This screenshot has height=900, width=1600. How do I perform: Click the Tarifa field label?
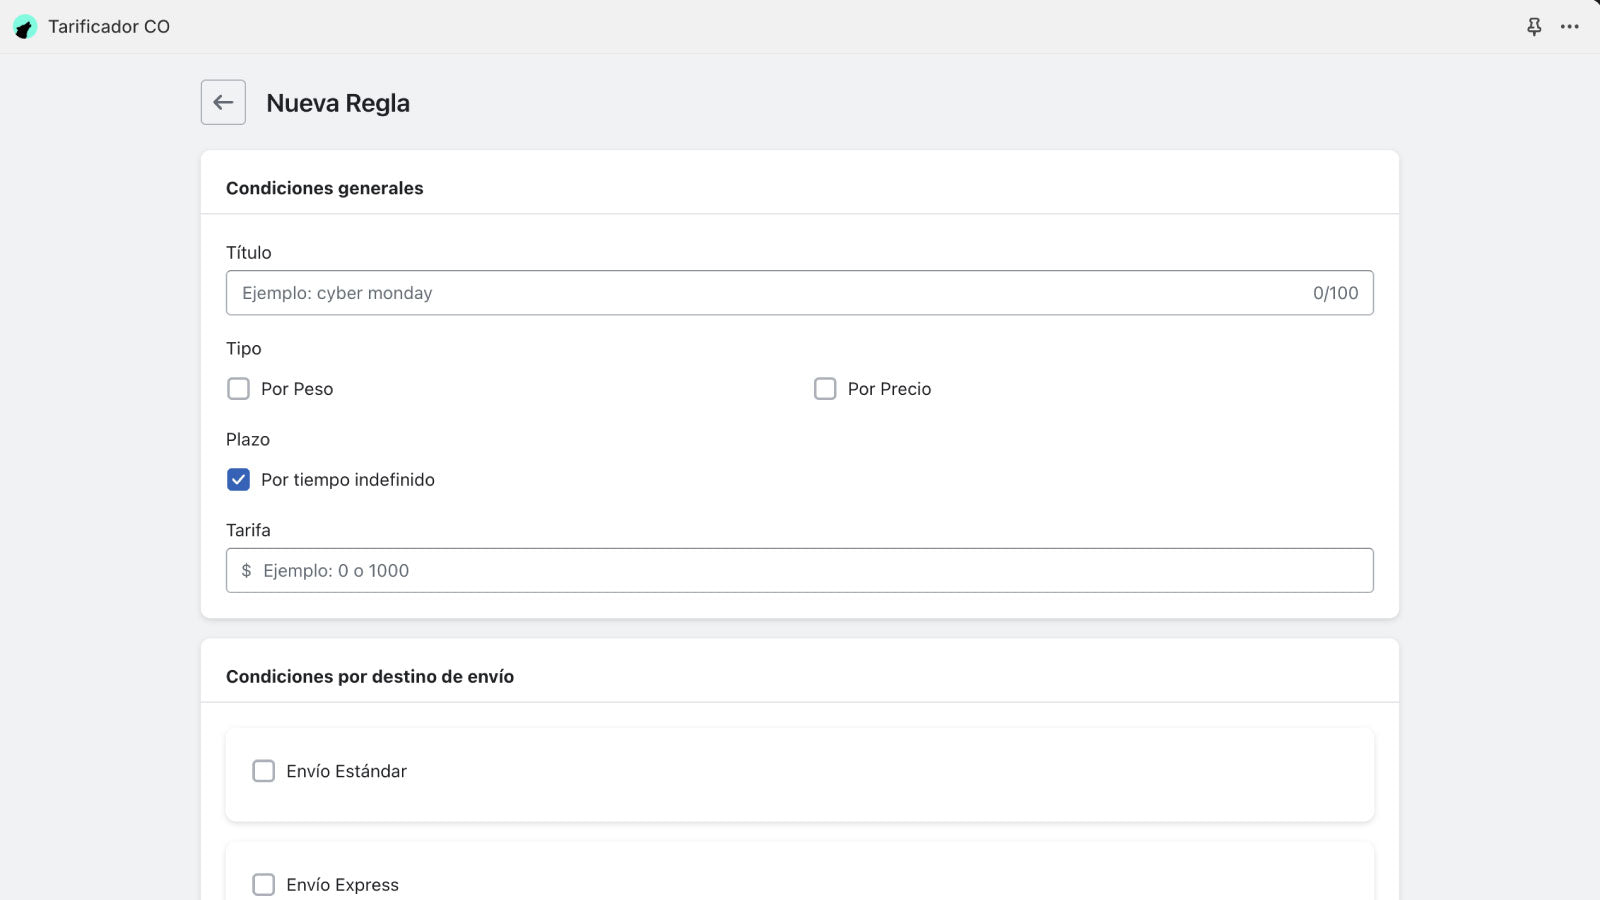(248, 530)
